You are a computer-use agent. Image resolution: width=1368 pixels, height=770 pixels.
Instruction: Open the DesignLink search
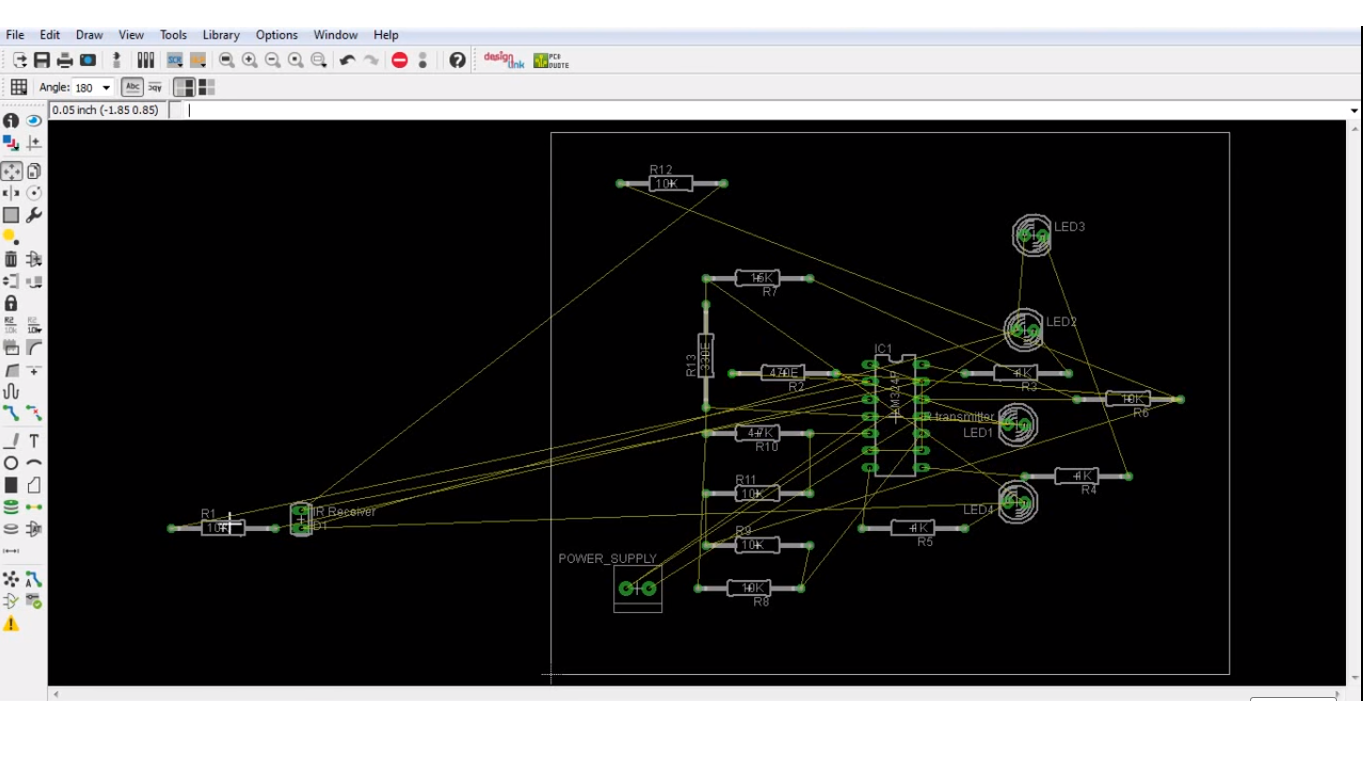504,61
